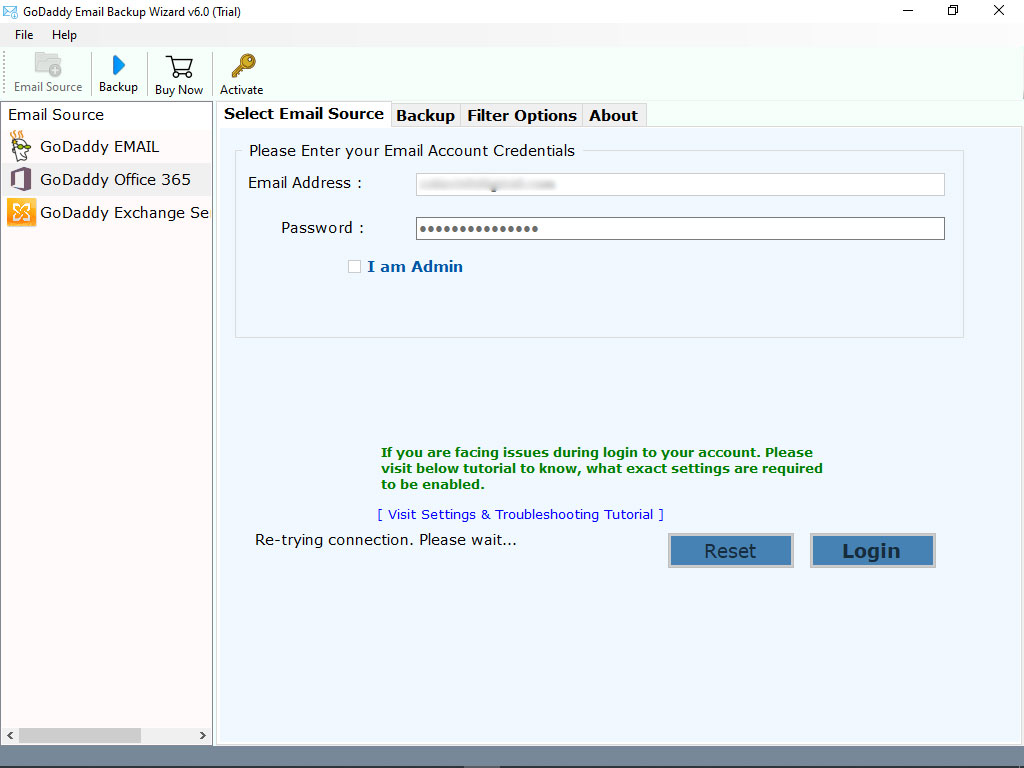Viewport: 1024px width, 768px height.
Task: Click the 'I am Admin' label text
Action: (x=415, y=266)
